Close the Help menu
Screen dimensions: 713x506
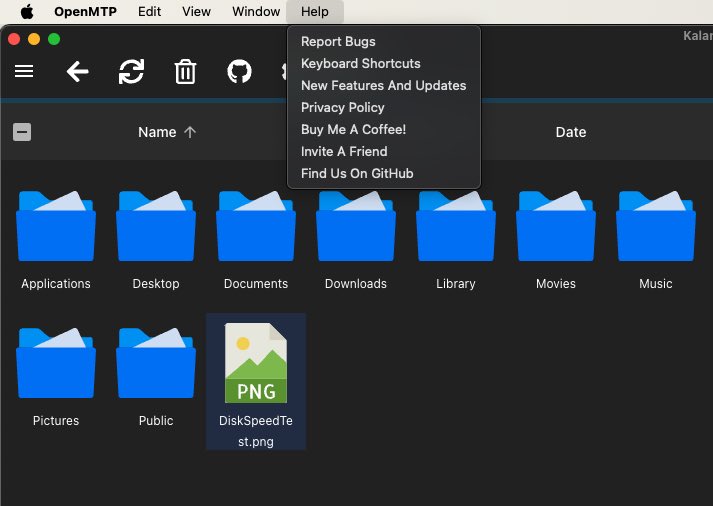pos(315,11)
